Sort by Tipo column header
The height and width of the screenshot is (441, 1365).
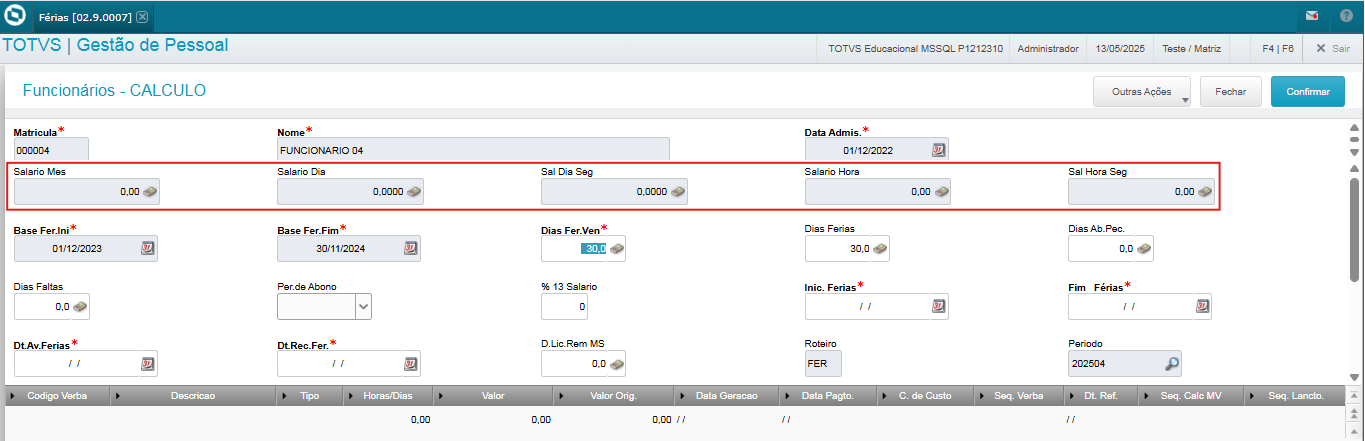(310, 396)
